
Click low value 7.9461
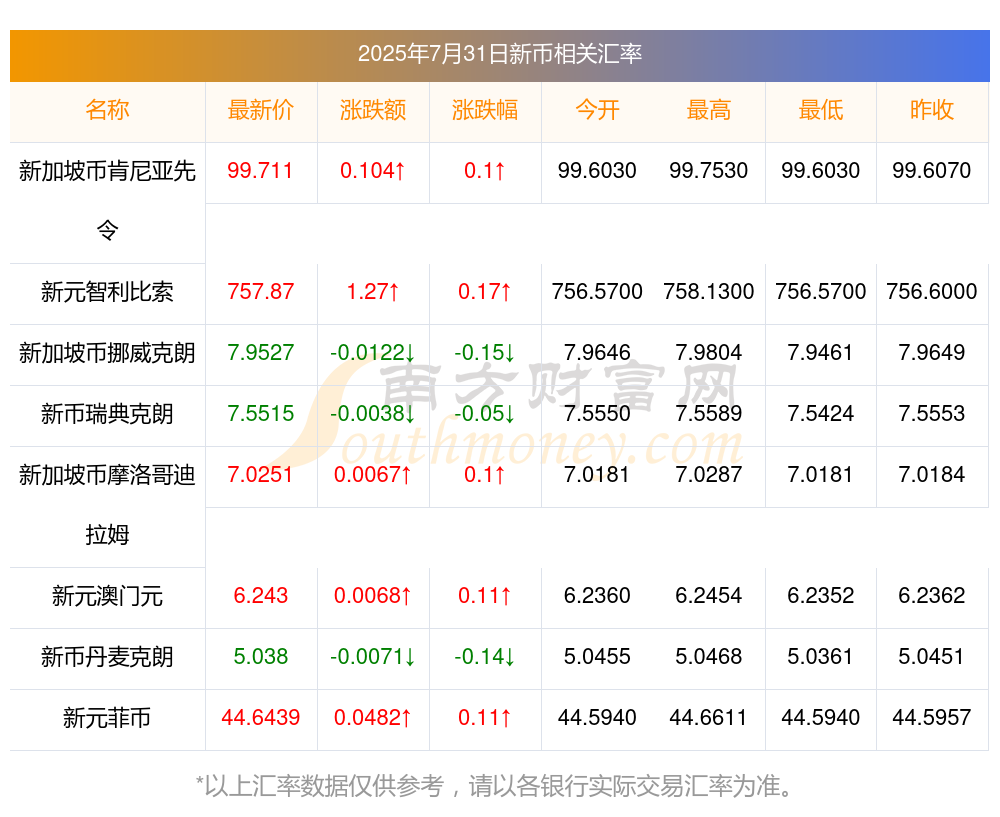[820, 353]
